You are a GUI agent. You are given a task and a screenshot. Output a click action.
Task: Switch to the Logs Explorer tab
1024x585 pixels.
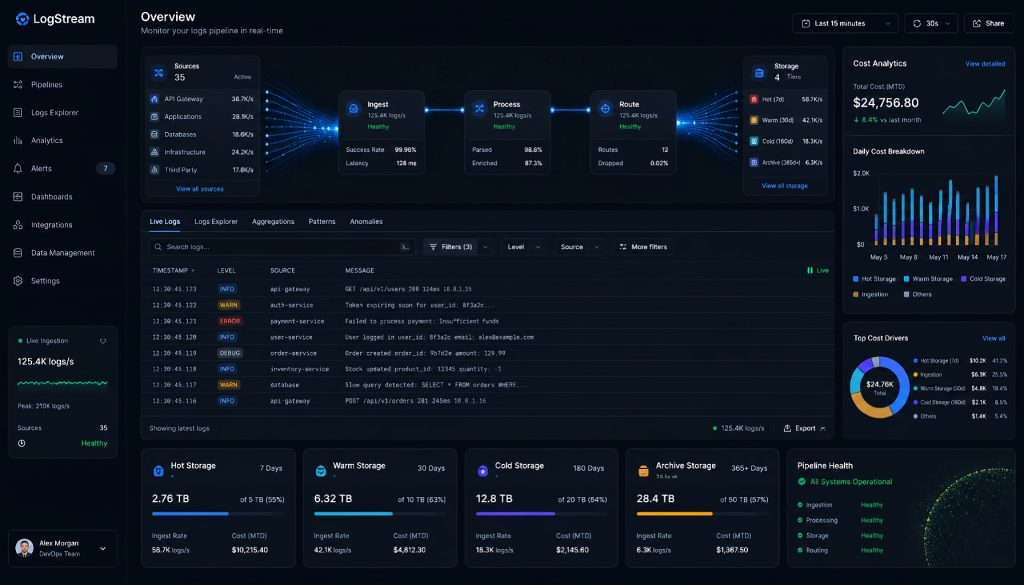[x=216, y=221]
